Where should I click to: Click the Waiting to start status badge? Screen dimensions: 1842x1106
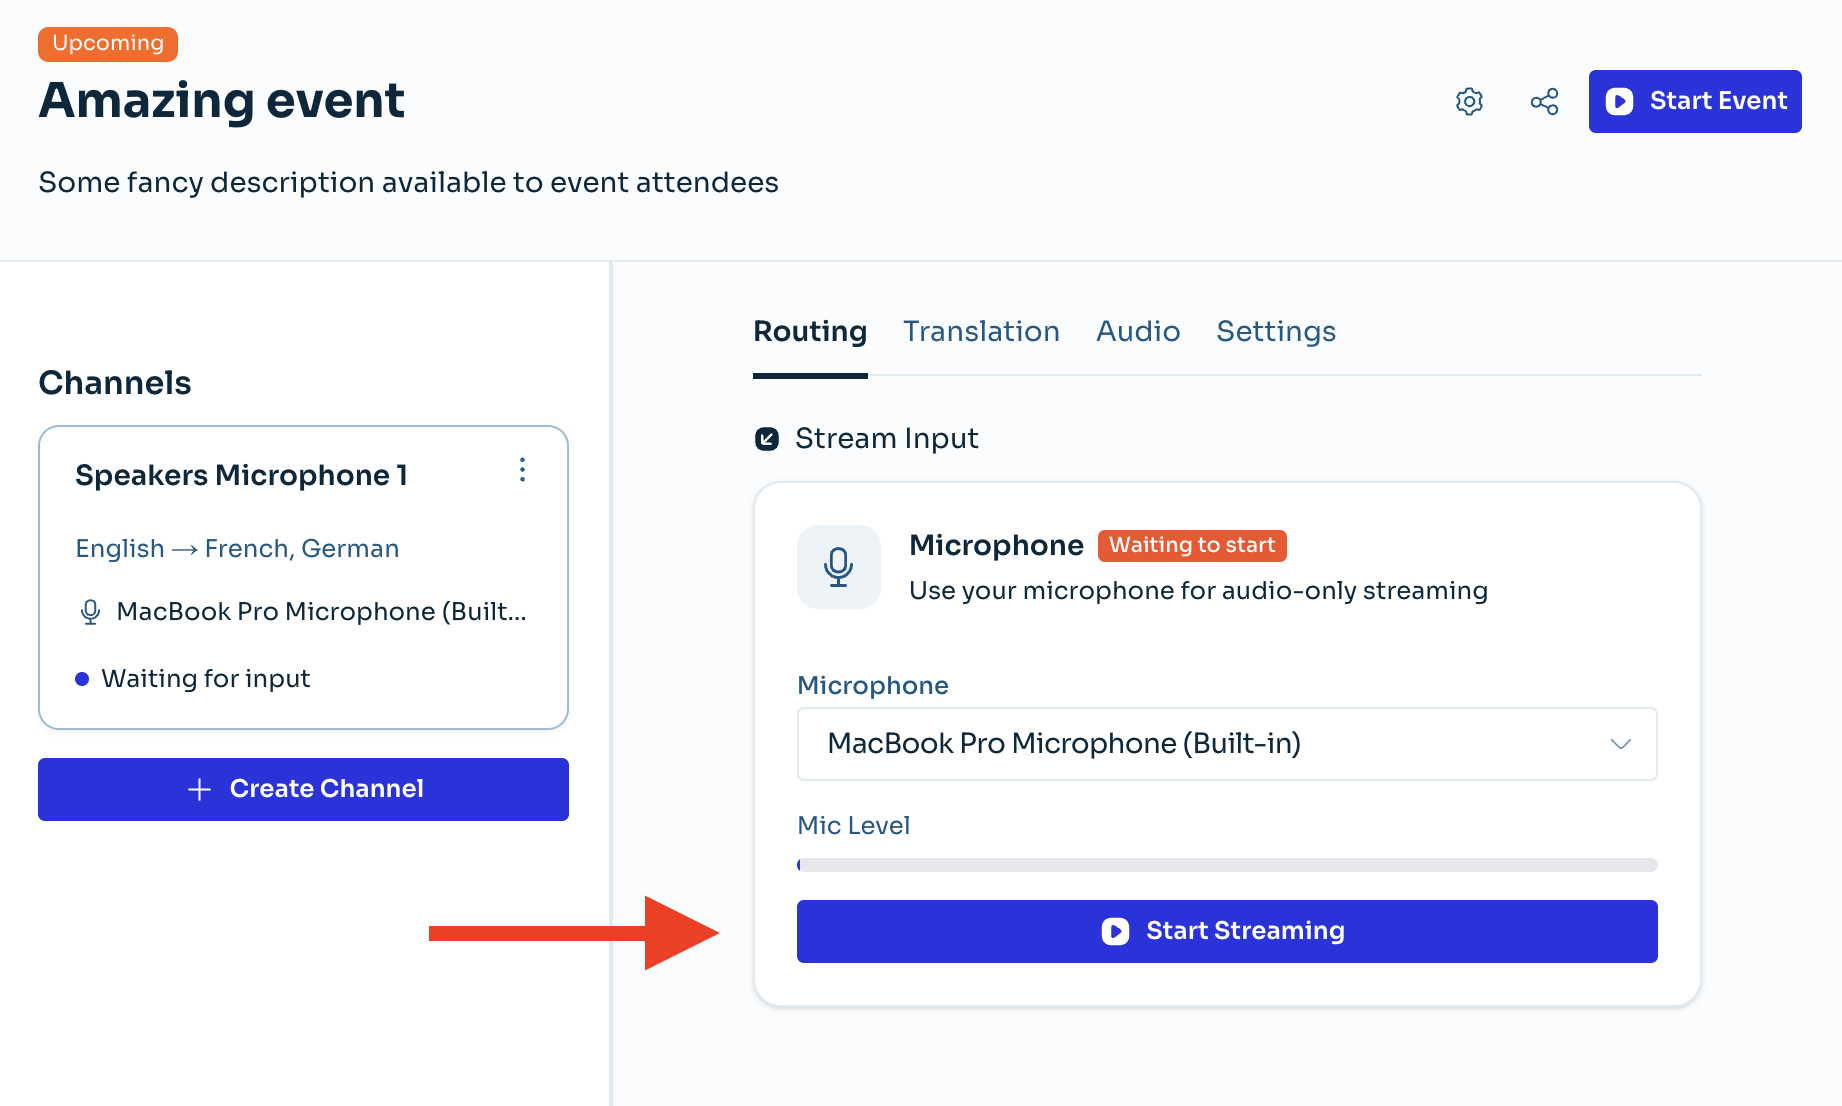[x=1192, y=545]
